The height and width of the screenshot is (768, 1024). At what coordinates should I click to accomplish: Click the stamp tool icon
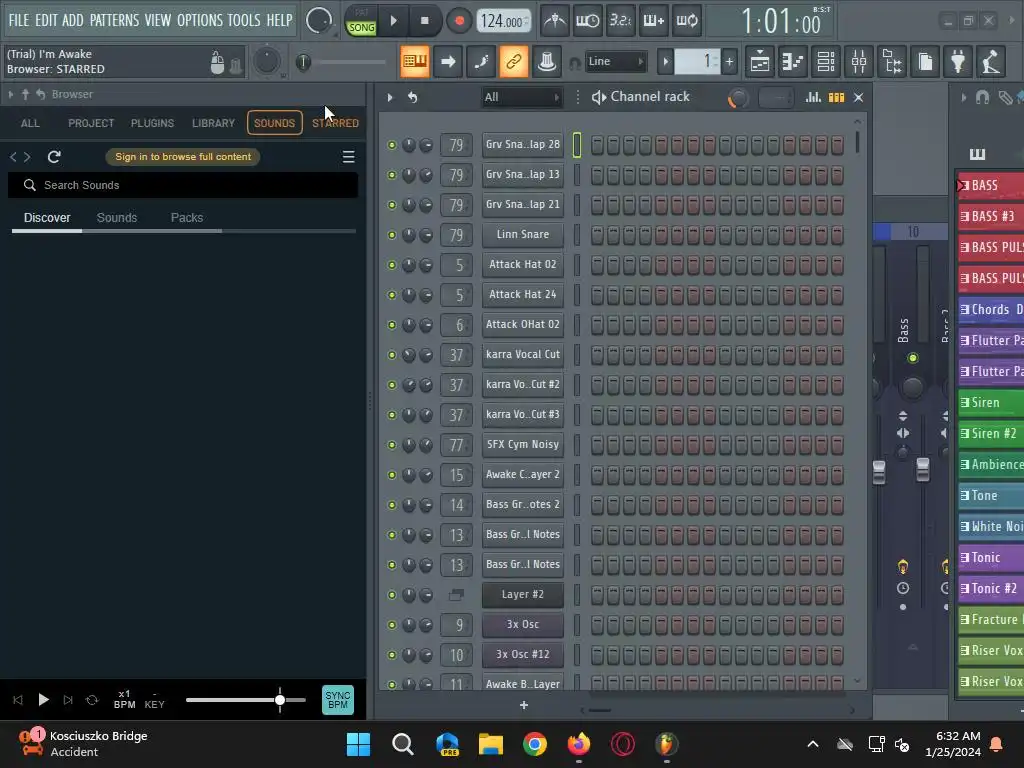547,62
